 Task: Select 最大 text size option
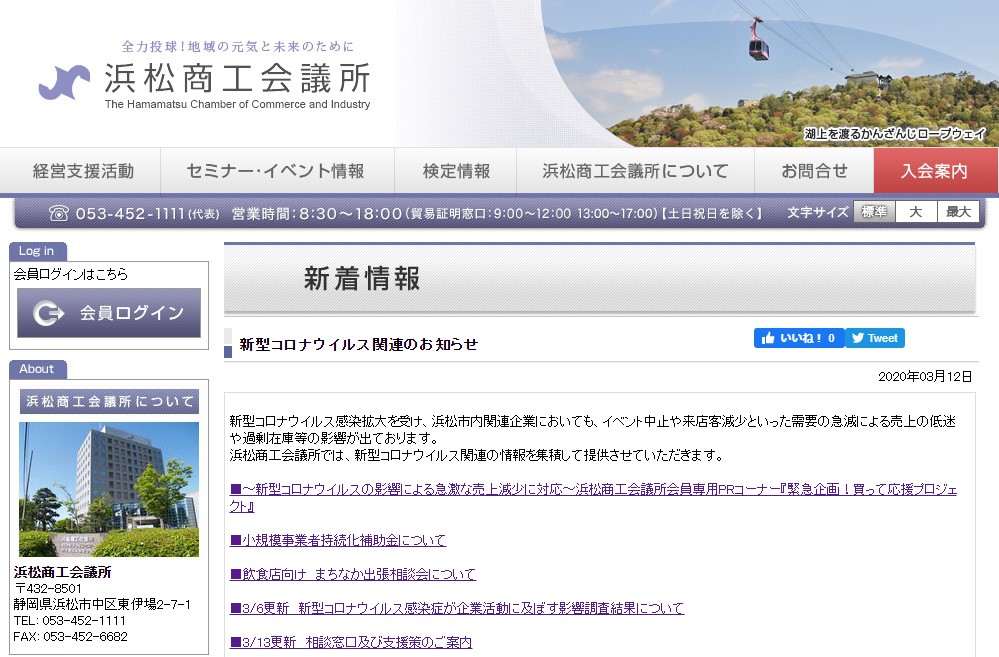[958, 212]
